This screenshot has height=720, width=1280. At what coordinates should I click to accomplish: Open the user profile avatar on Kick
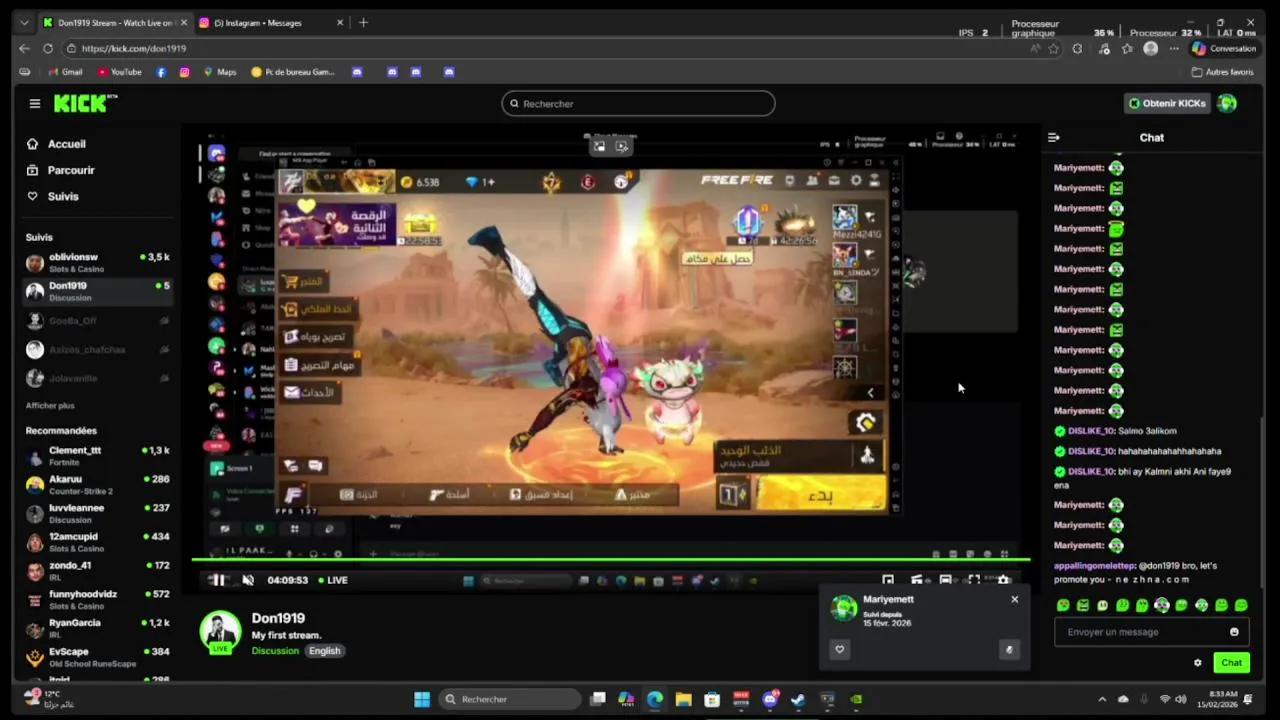(x=1227, y=103)
